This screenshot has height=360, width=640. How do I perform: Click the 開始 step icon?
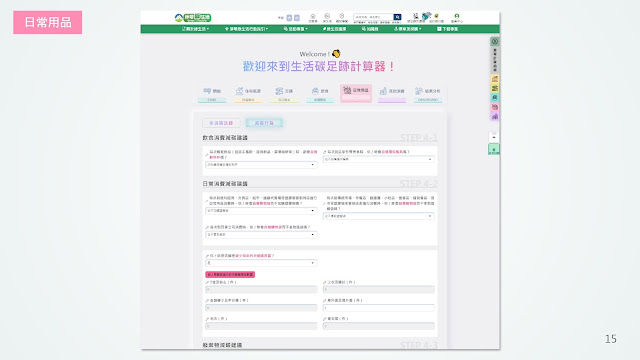[207, 91]
